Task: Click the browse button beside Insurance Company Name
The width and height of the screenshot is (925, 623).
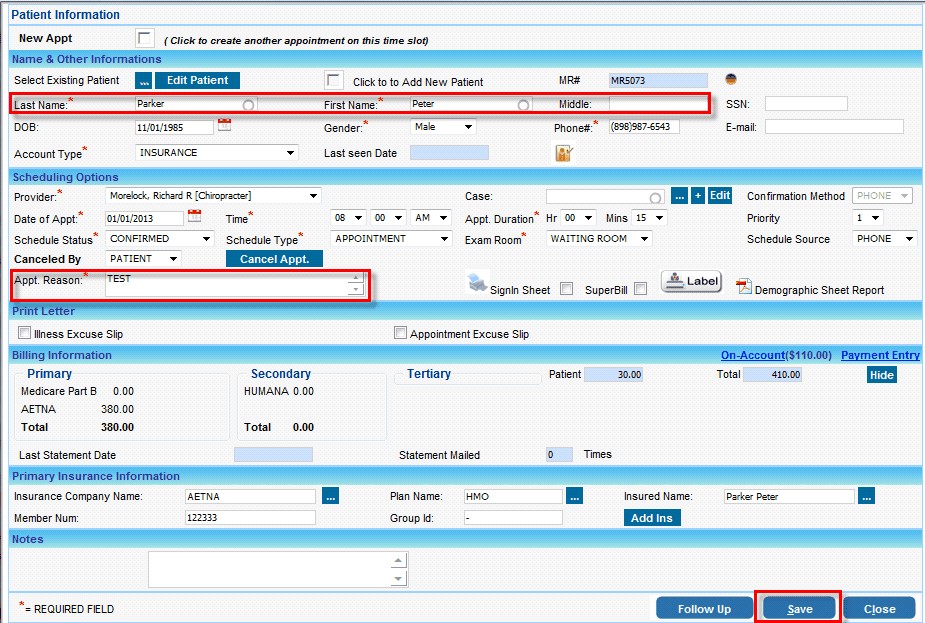Action: pos(331,496)
